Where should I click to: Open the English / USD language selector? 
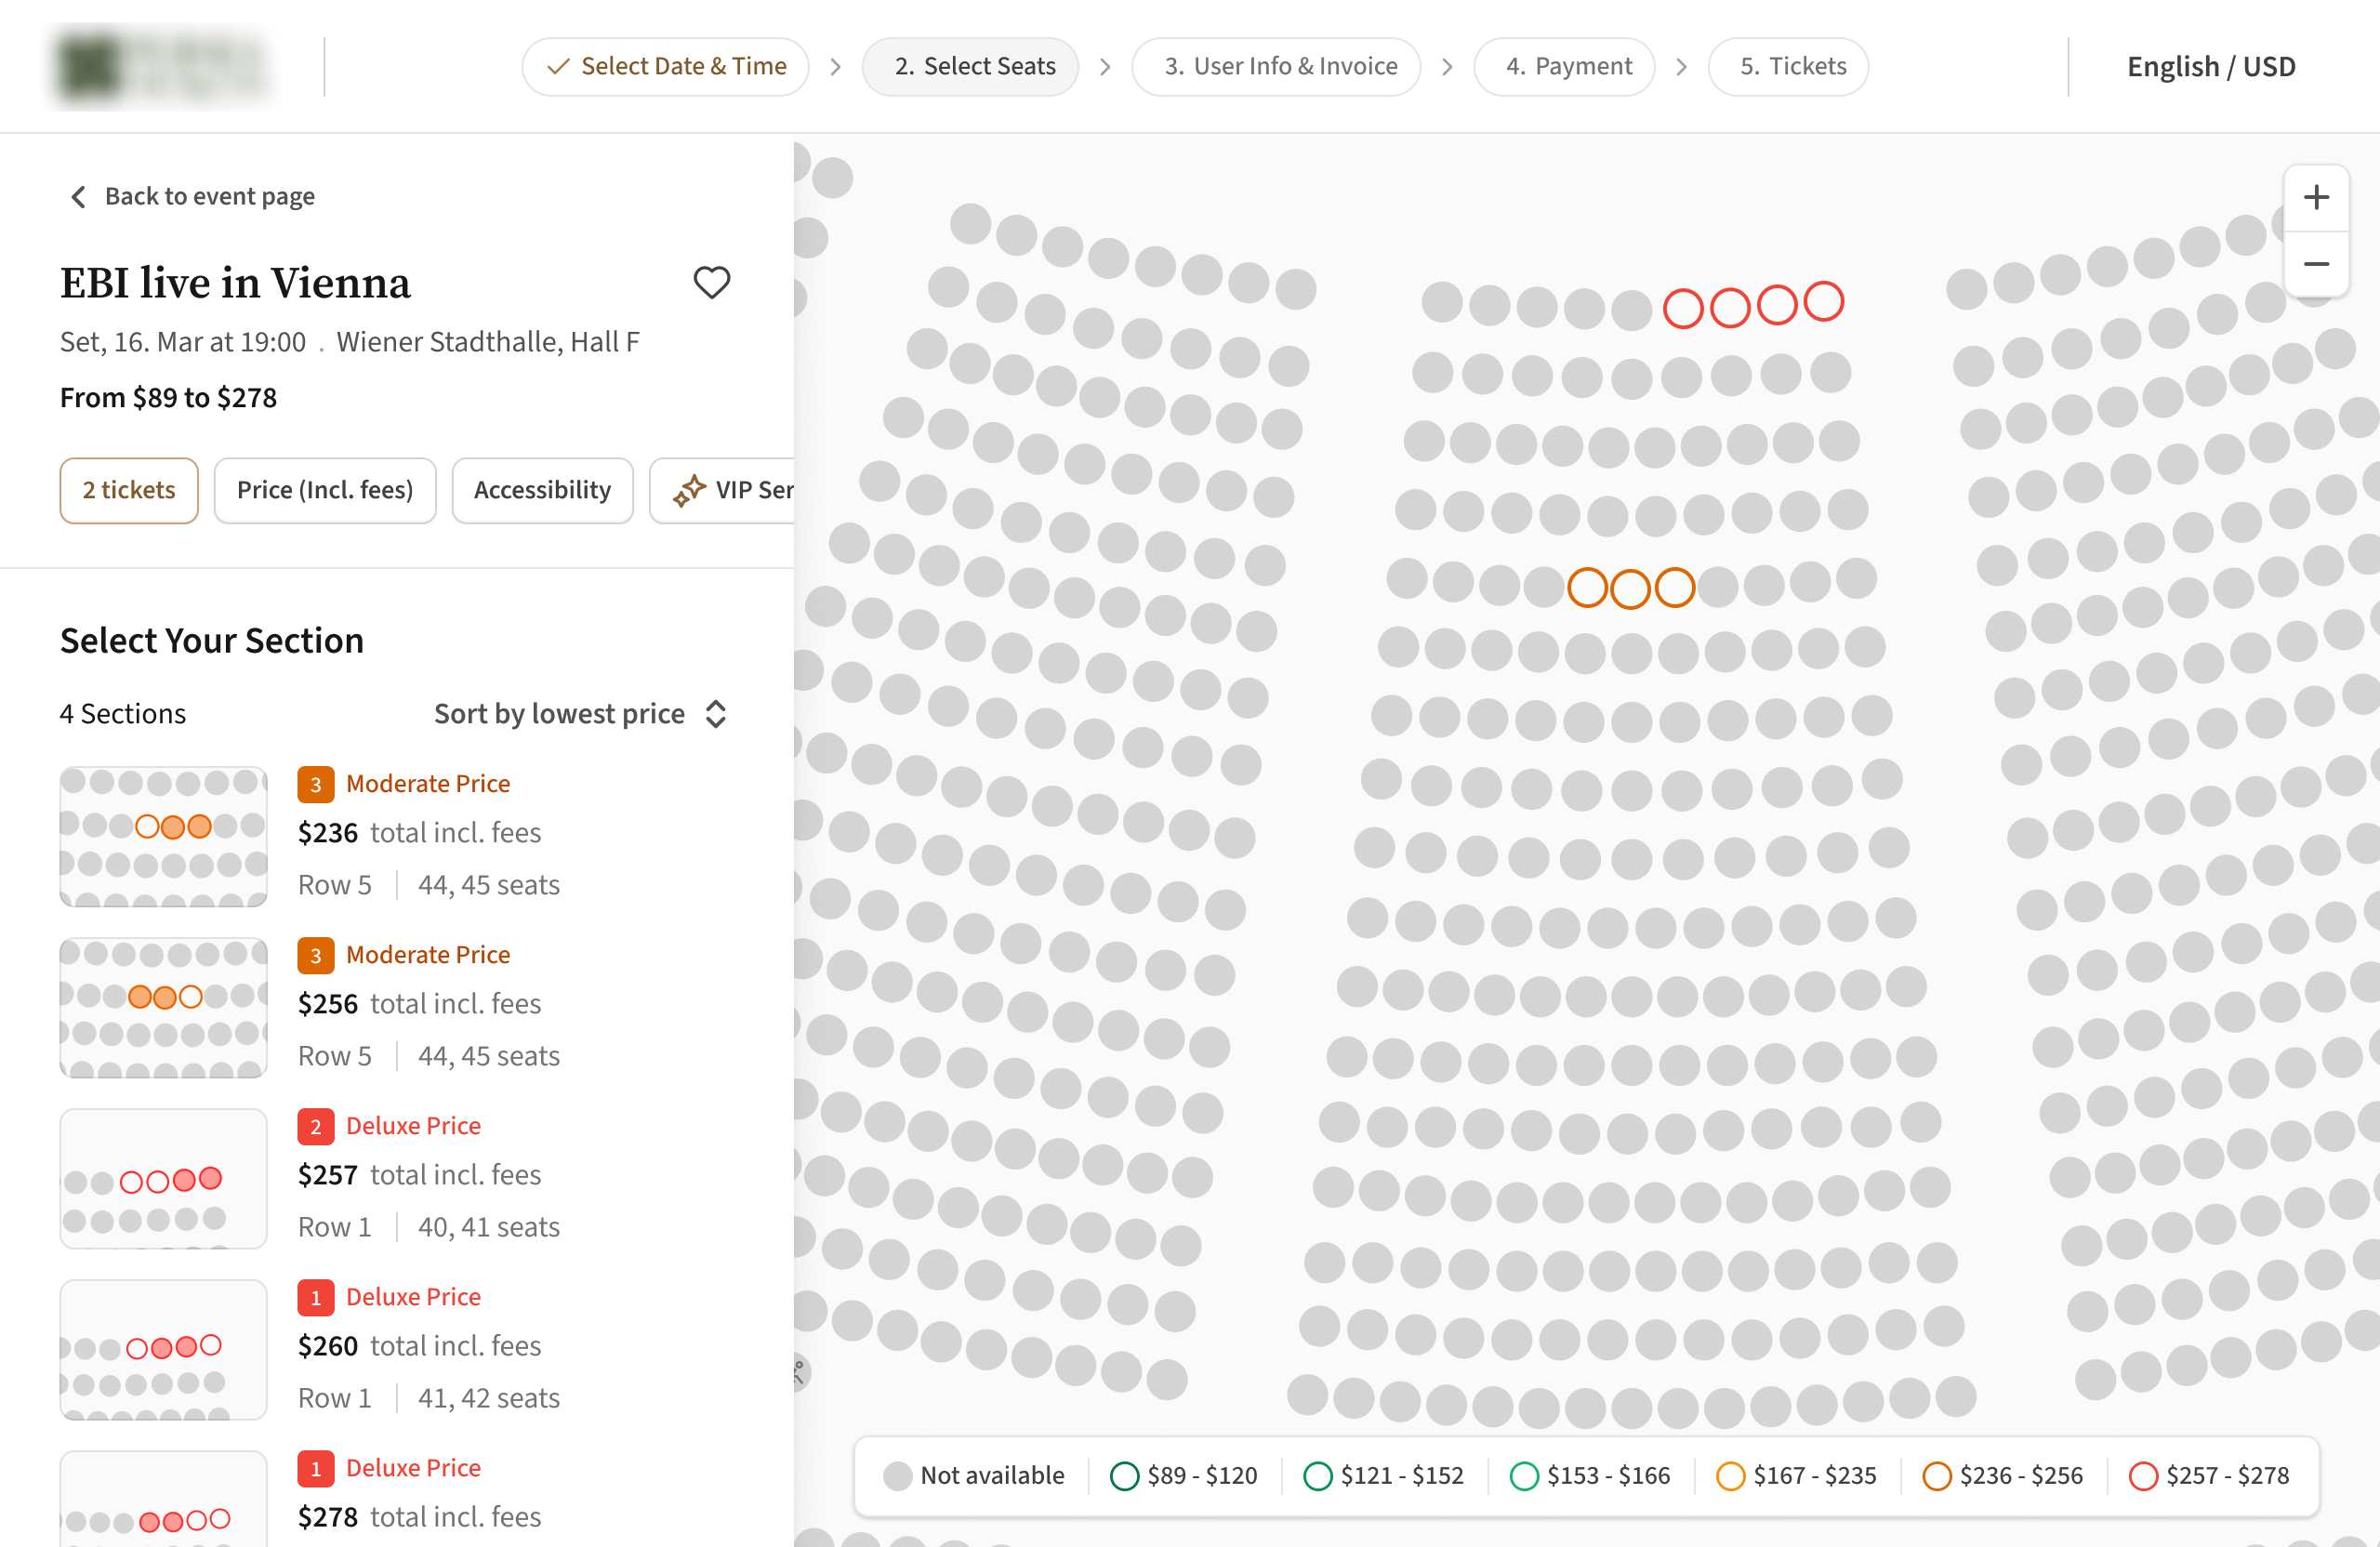click(x=2211, y=66)
